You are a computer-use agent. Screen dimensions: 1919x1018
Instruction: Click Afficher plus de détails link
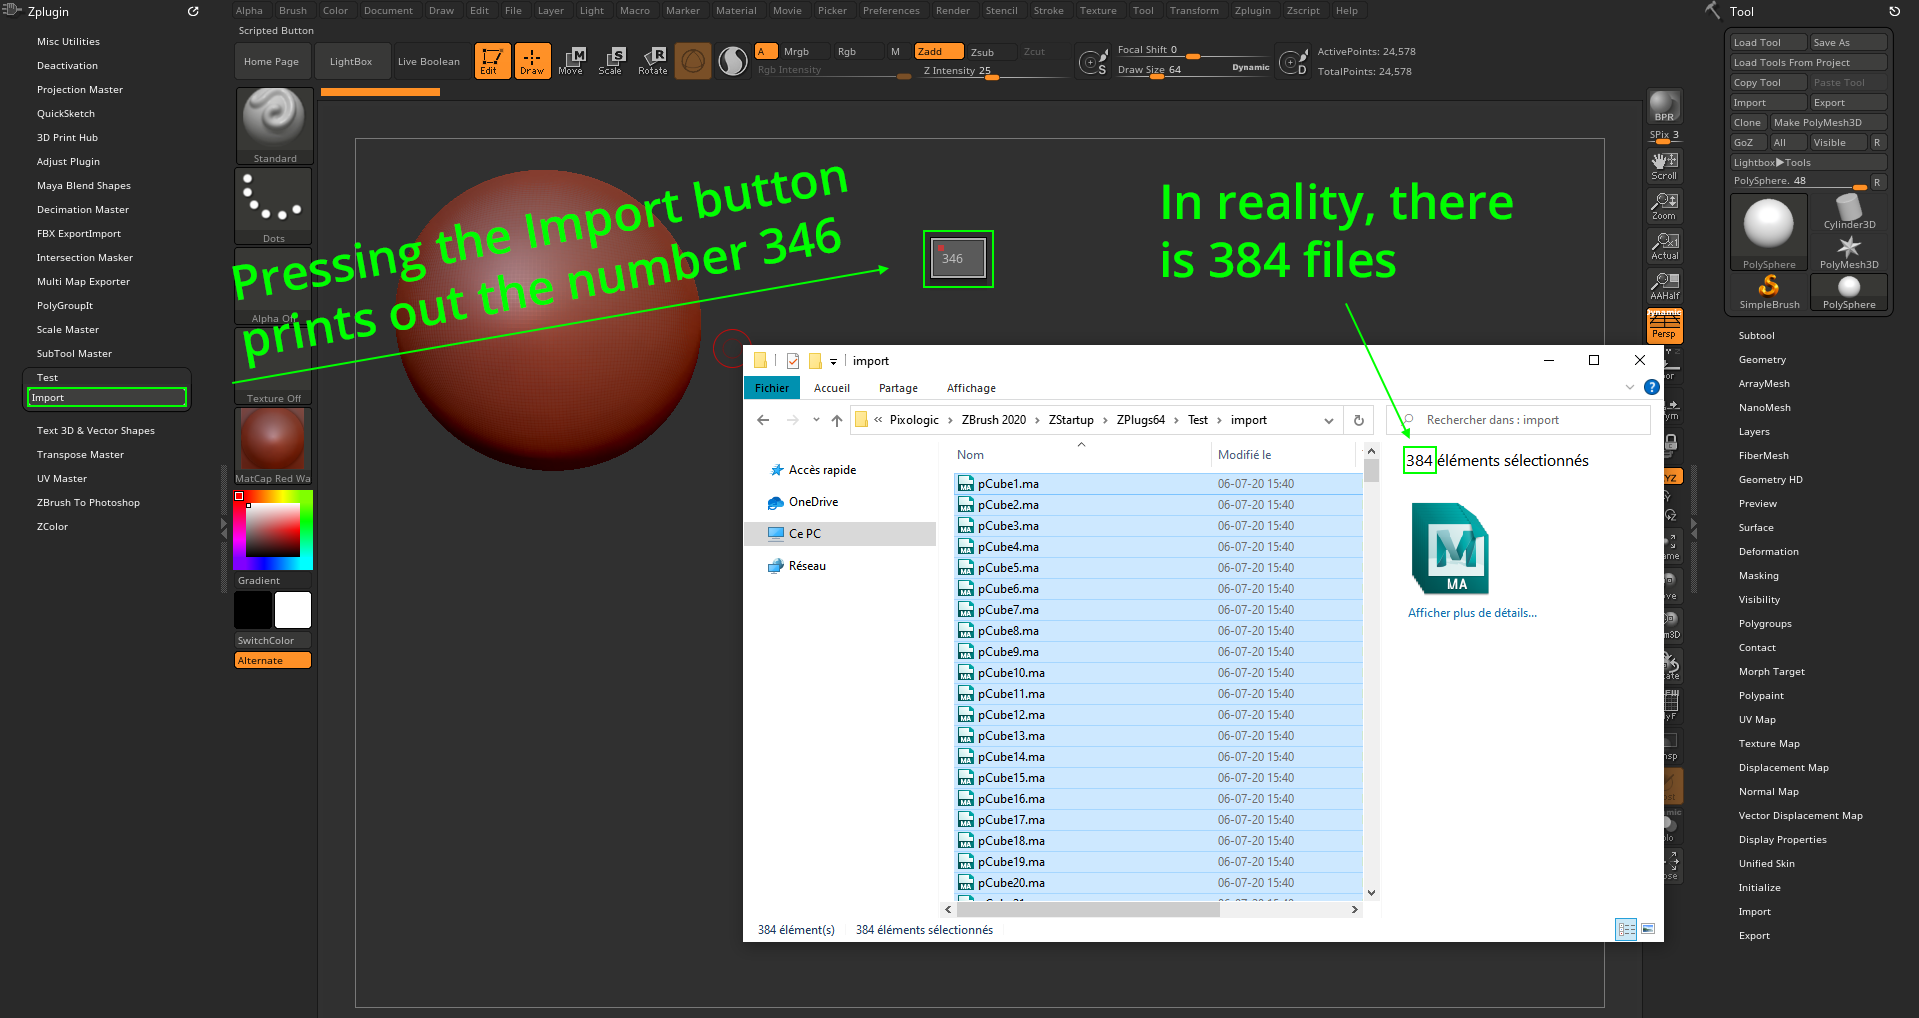coord(1472,613)
